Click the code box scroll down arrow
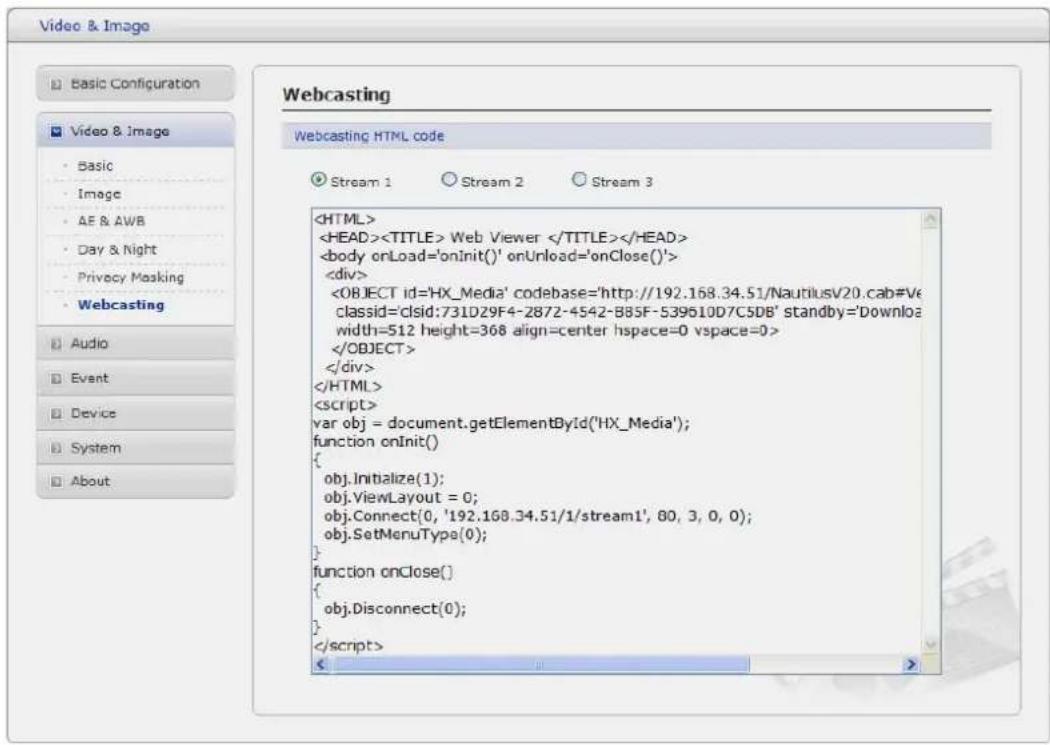Image resolution: width=1050 pixels, height=745 pixels. coord(930,645)
